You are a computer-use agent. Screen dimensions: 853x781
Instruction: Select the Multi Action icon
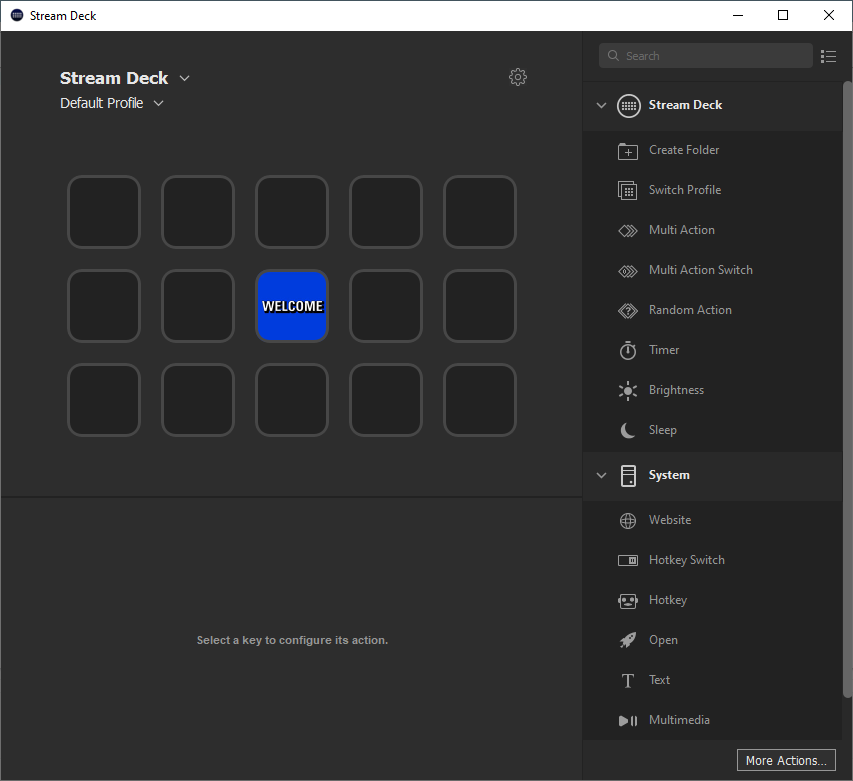point(628,231)
